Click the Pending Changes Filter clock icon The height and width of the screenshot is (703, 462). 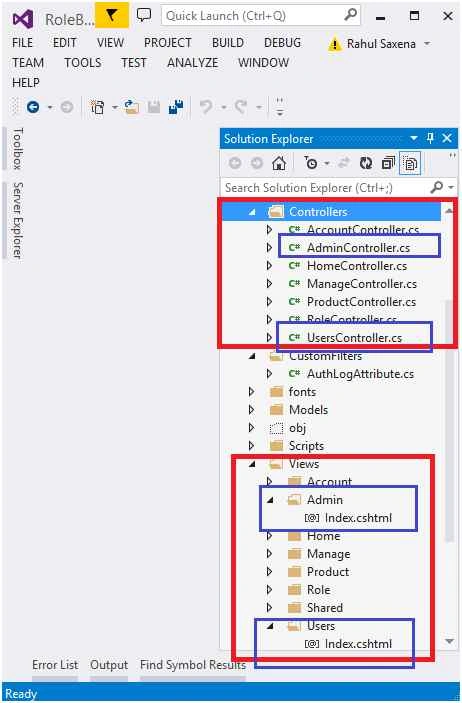(310, 163)
